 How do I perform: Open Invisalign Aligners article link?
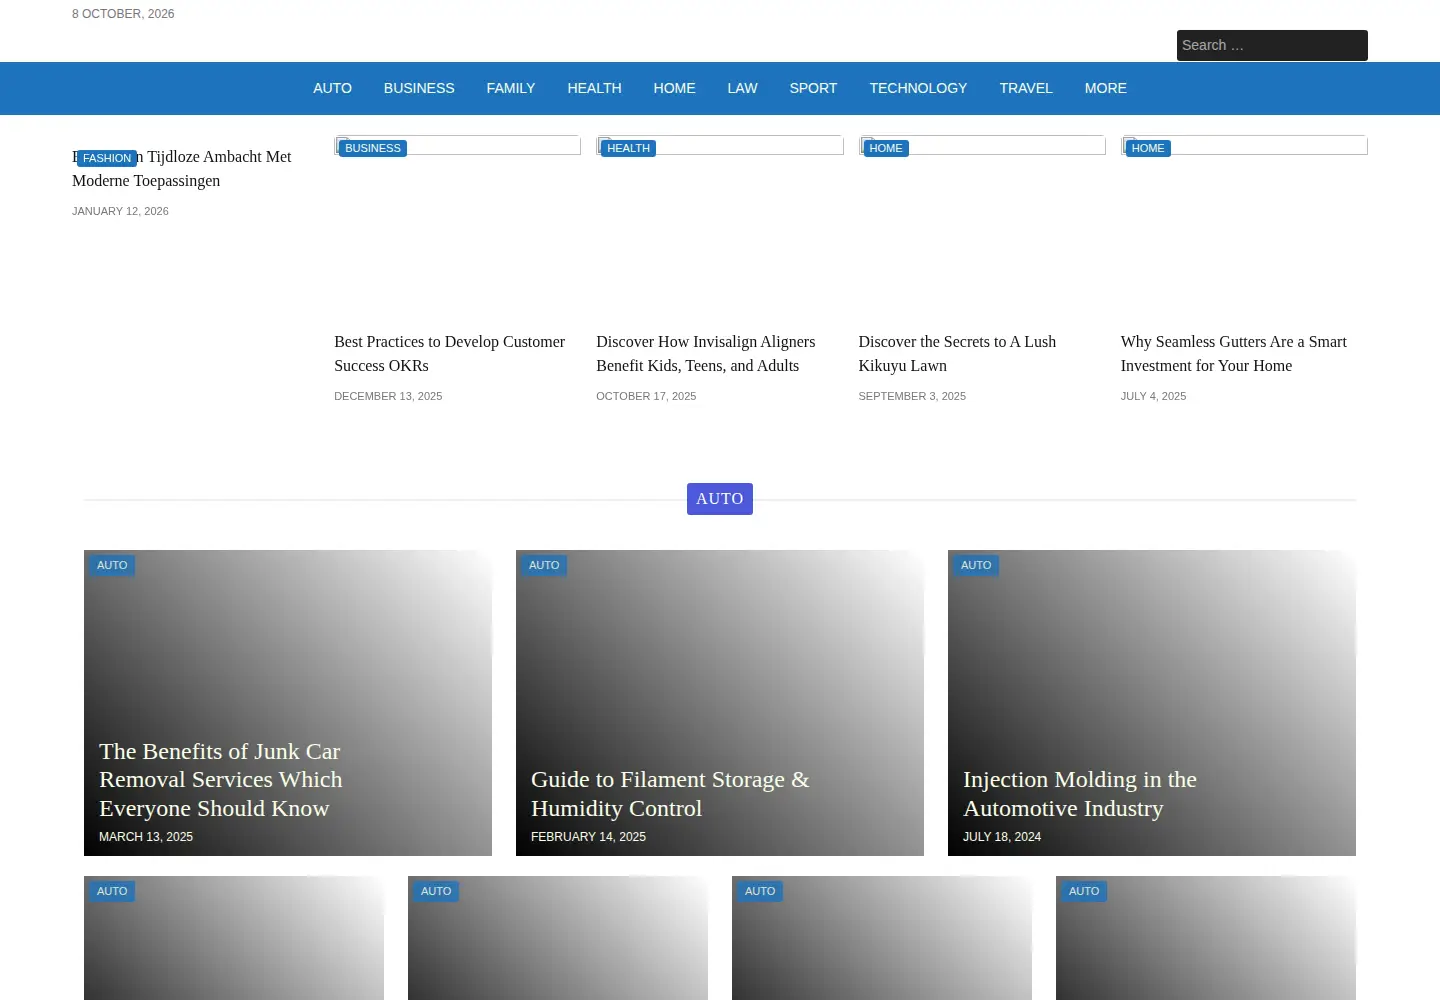coord(705,354)
